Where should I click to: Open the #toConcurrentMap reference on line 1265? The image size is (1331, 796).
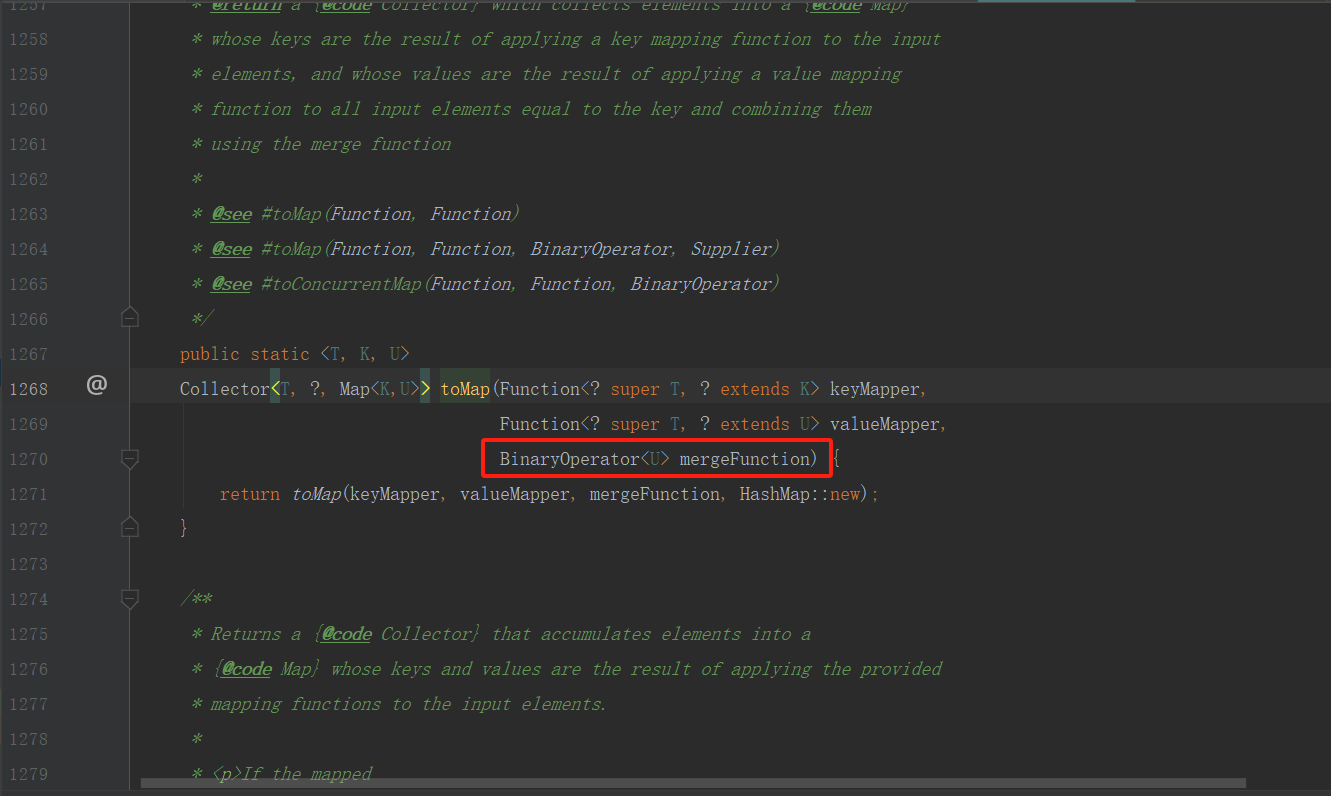520,284
